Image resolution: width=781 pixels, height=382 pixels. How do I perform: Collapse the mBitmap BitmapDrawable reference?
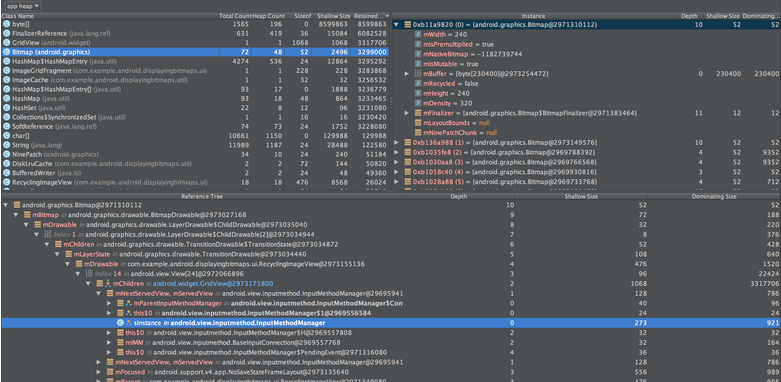pyautogui.click(x=16, y=215)
